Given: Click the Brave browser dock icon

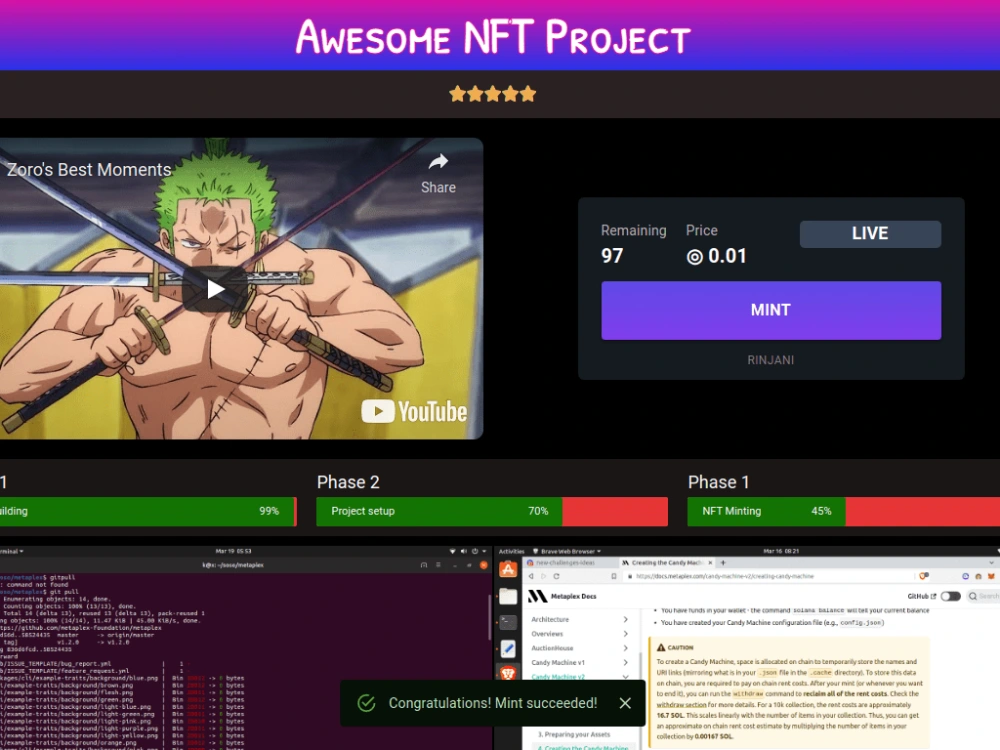Looking at the screenshot, I should click(508, 673).
